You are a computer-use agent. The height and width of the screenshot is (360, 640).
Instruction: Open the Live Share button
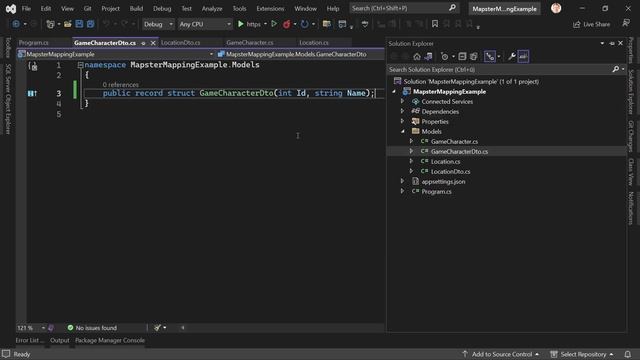tap(591, 24)
